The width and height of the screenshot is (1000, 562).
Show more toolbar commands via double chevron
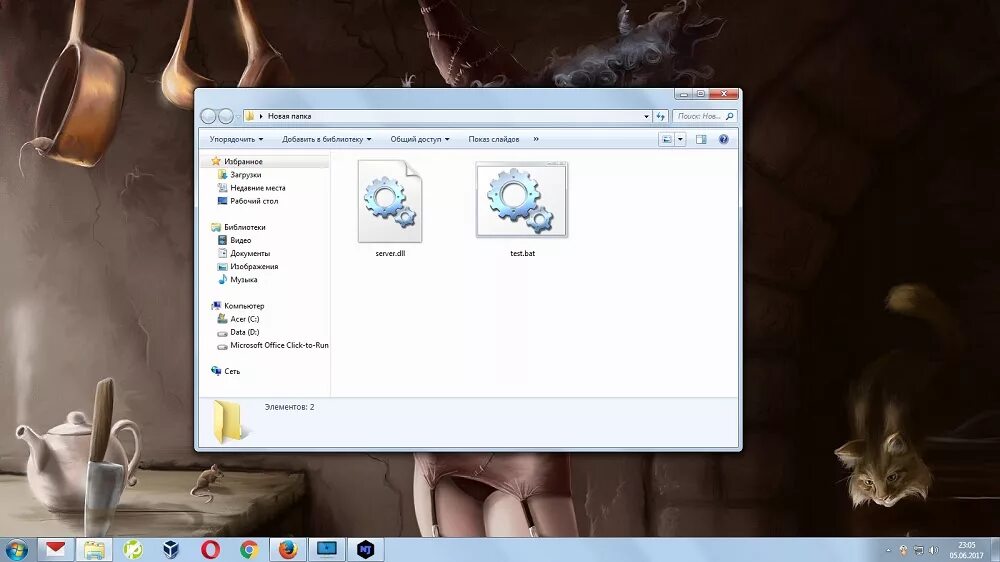point(536,139)
